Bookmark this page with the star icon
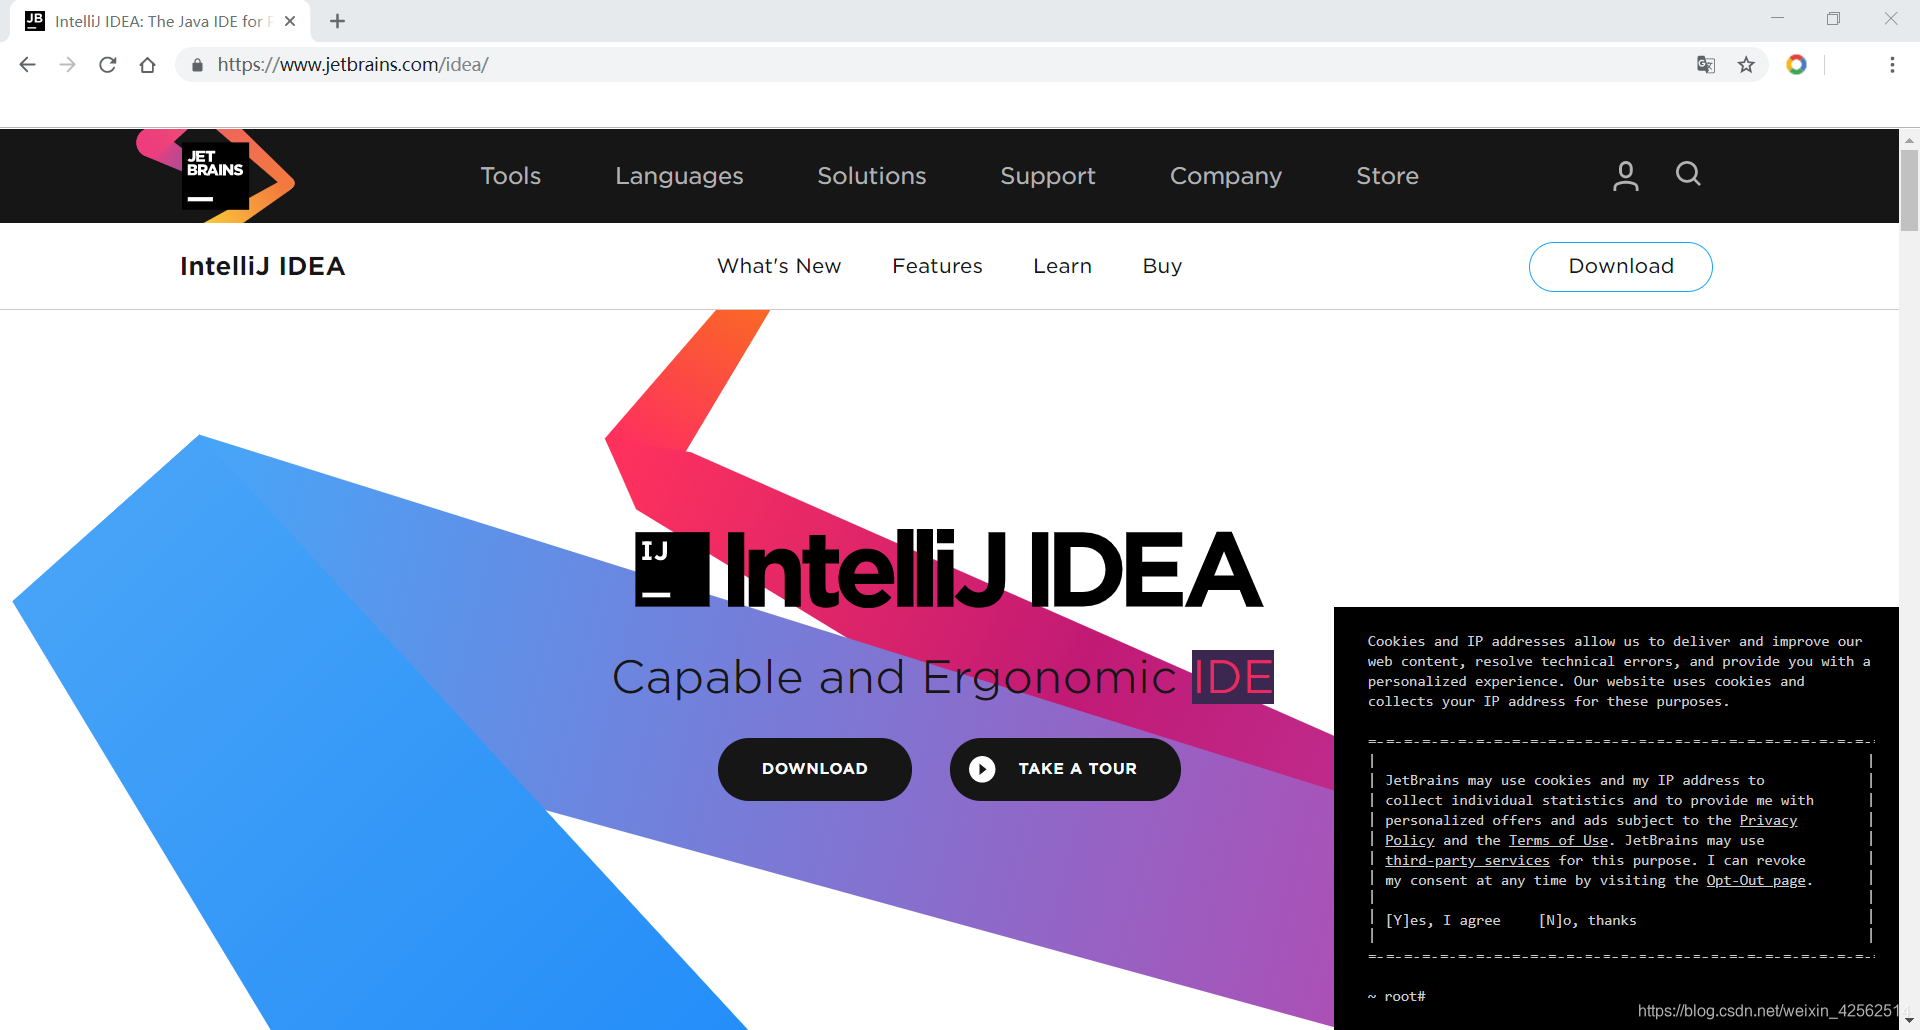The width and height of the screenshot is (1920, 1030). (1746, 65)
